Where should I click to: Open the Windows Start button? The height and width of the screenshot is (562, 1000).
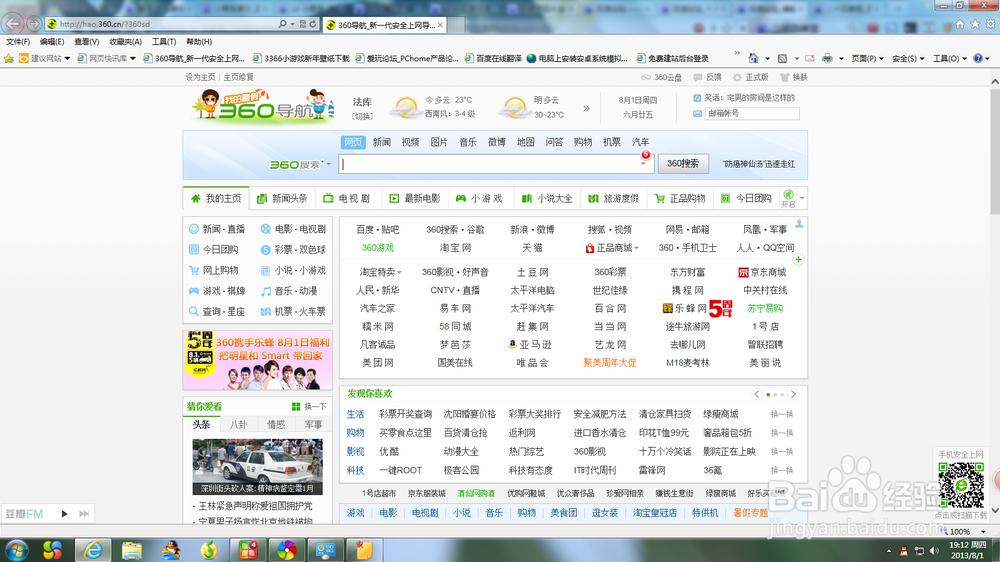tap(16, 550)
